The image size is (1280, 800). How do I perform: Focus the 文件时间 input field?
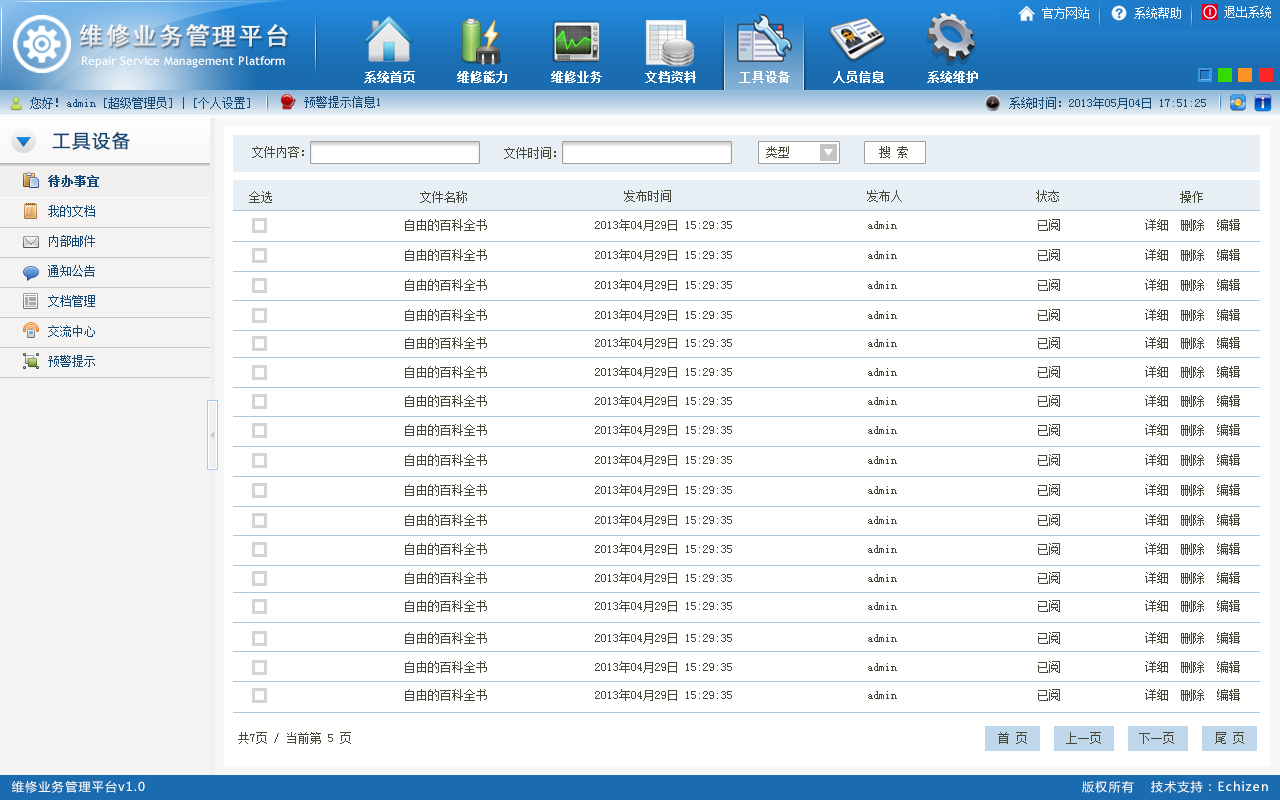(x=647, y=153)
